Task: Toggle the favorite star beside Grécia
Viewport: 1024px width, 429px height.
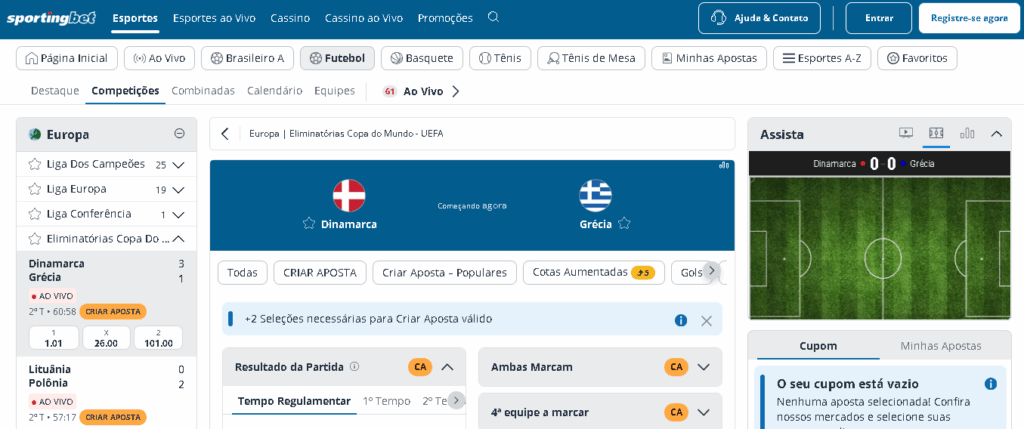Action: 624,223
